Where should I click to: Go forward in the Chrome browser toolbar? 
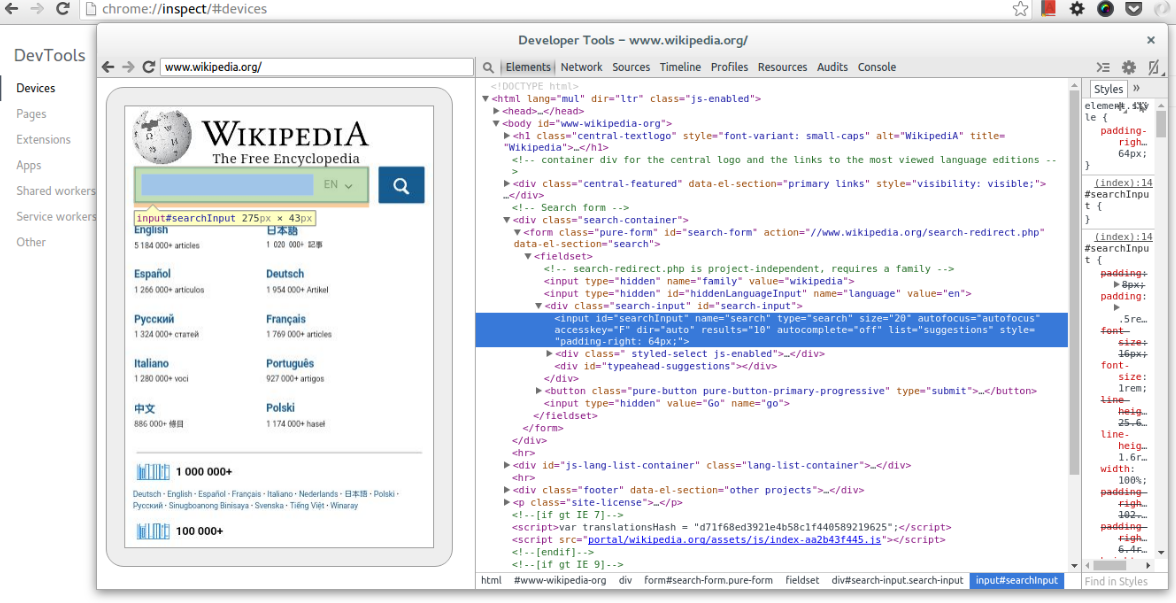pos(36,9)
